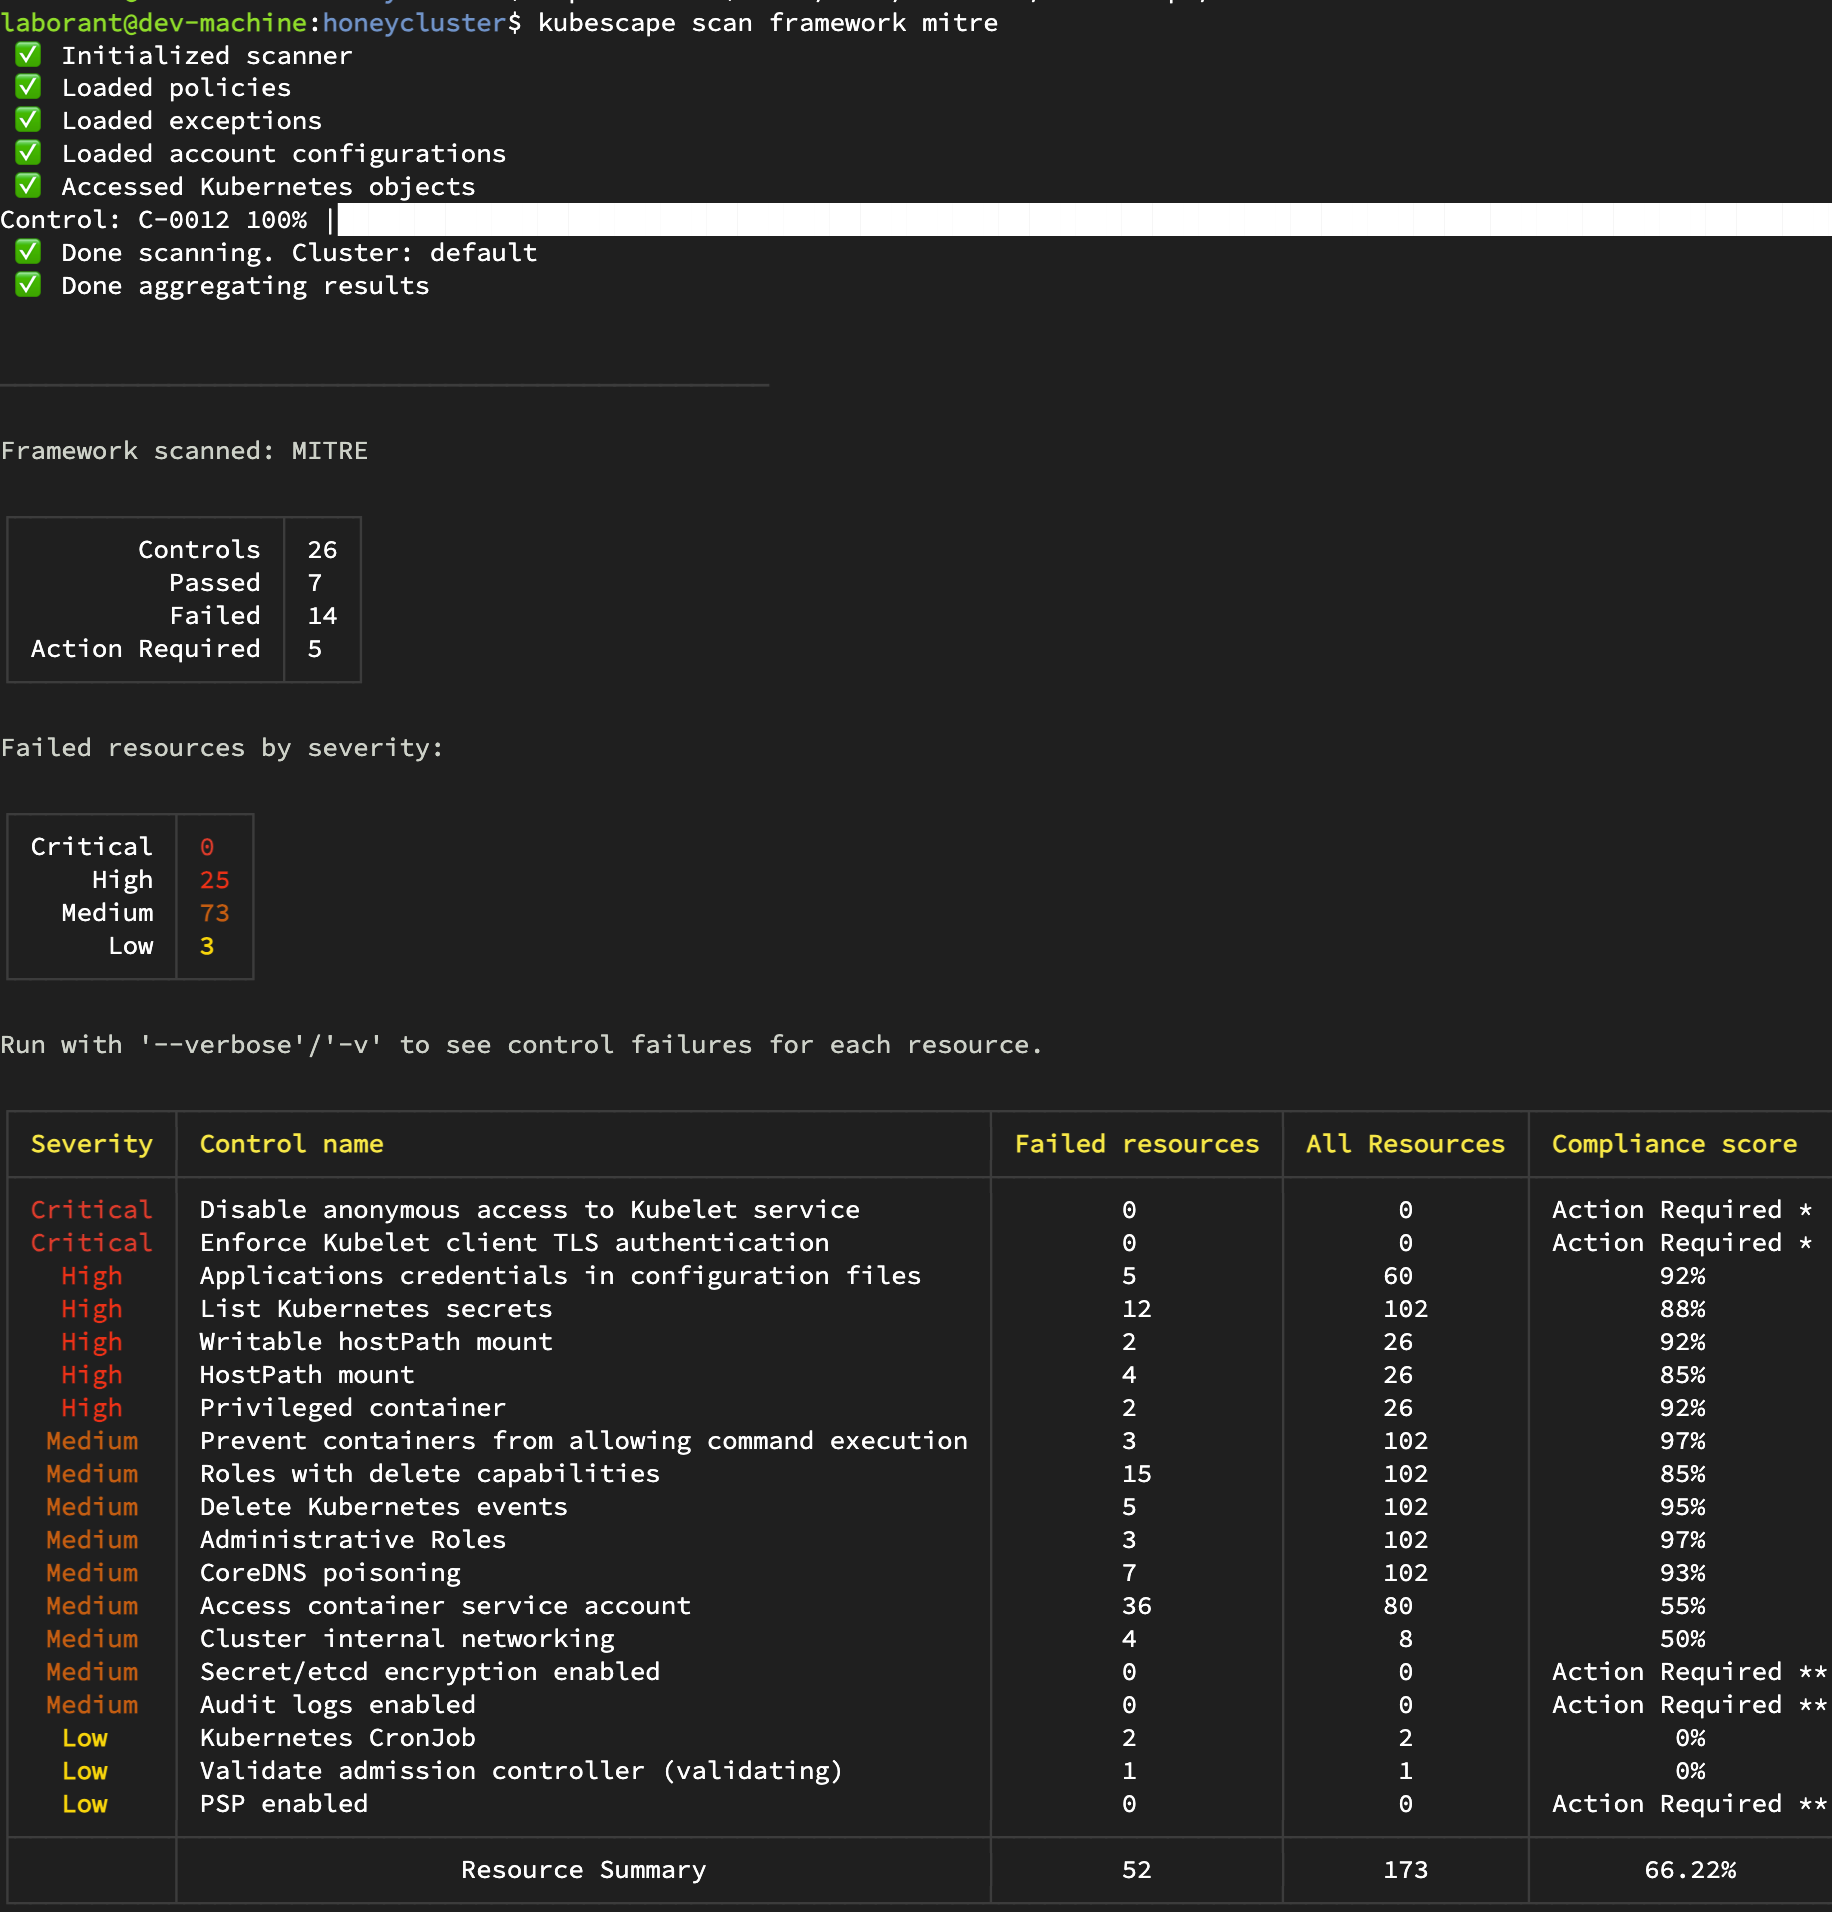The image size is (1832, 1912).
Task: Click the 'Kubernetes CronJob' control
Action: click(338, 1738)
